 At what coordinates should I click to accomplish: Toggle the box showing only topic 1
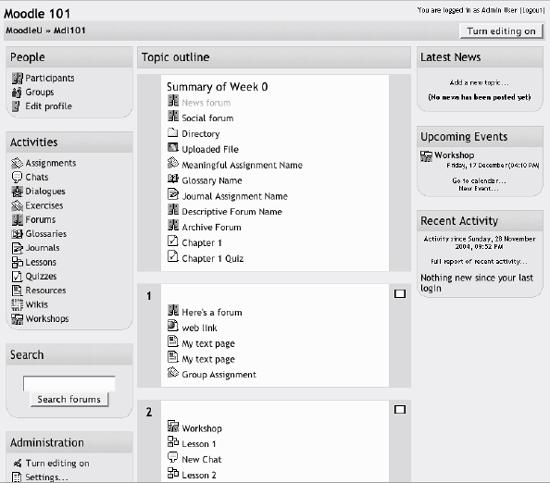click(400, 294)
